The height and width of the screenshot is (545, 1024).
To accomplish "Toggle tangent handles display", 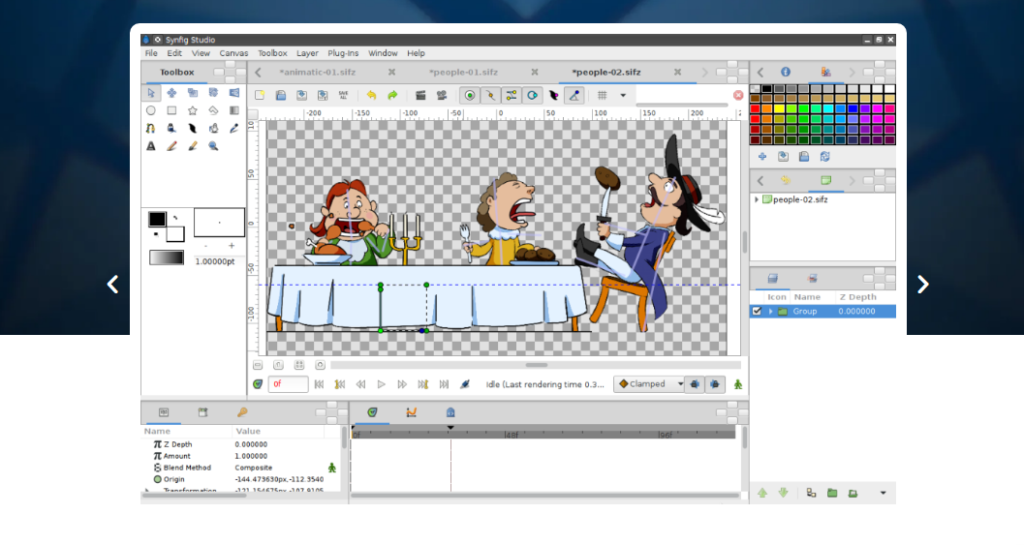I will 511,95.
